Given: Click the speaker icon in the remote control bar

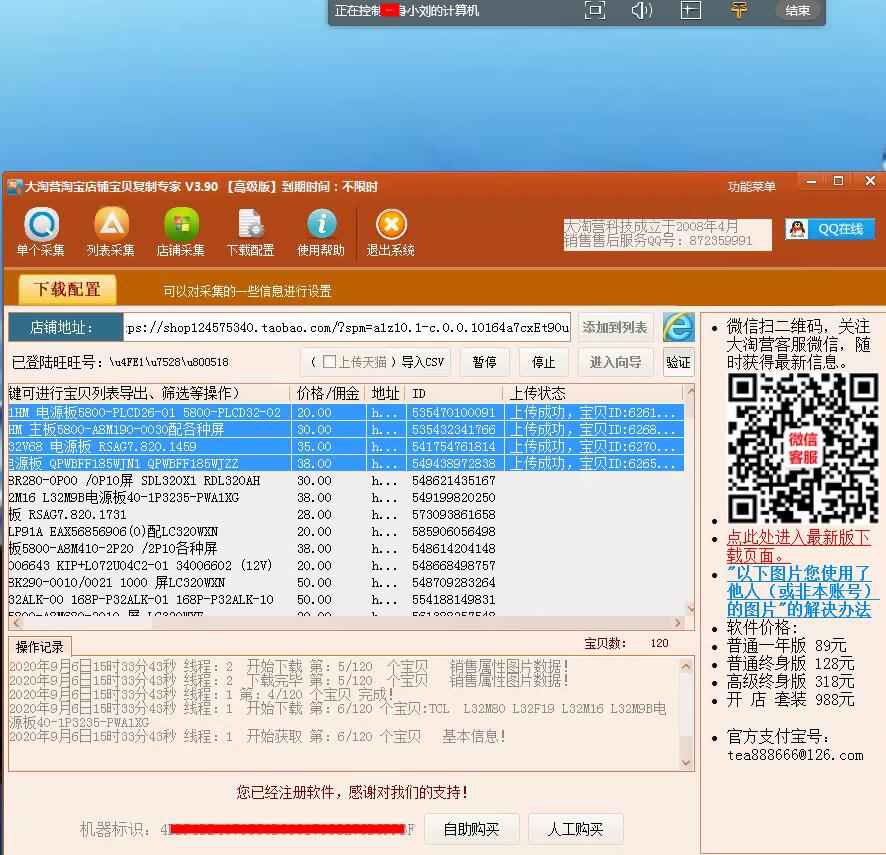Looking at the screenshot, I should tap(642, 10).
